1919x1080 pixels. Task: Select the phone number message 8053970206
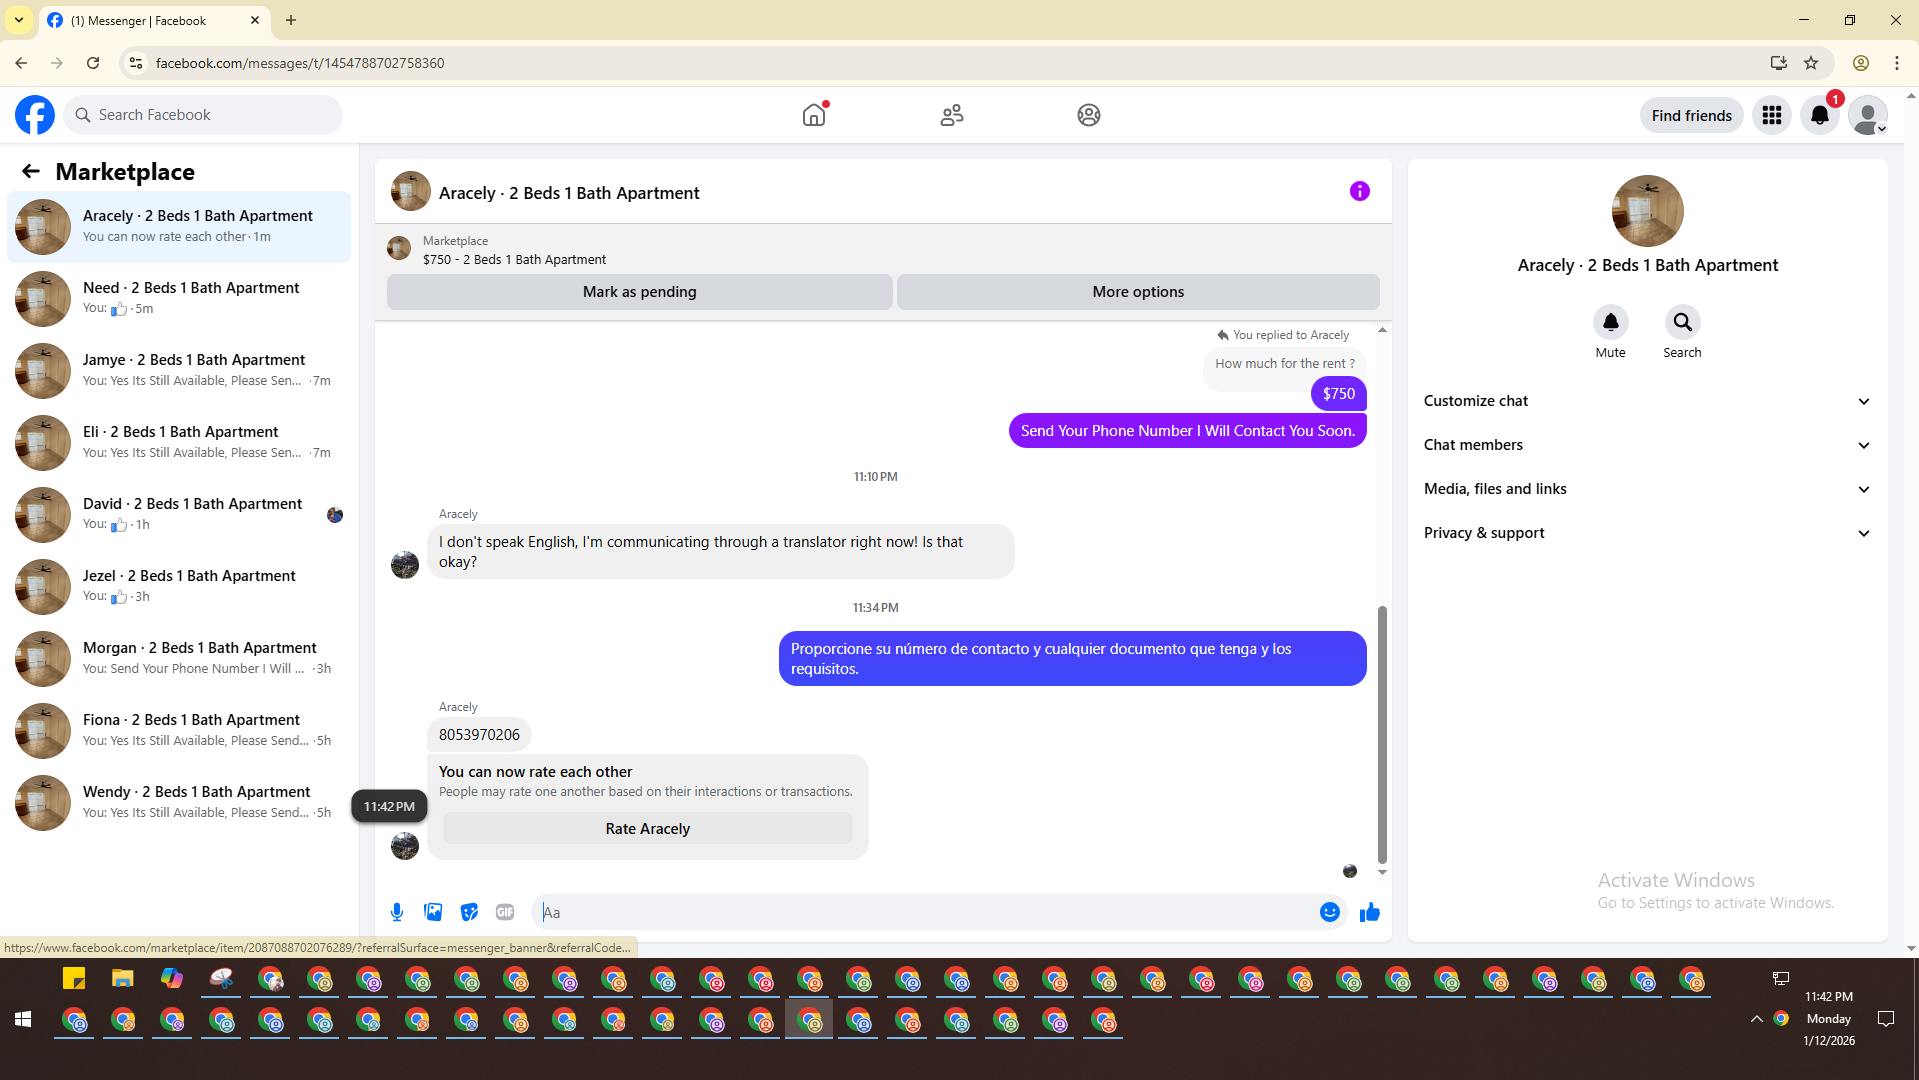tap(479, 735)
